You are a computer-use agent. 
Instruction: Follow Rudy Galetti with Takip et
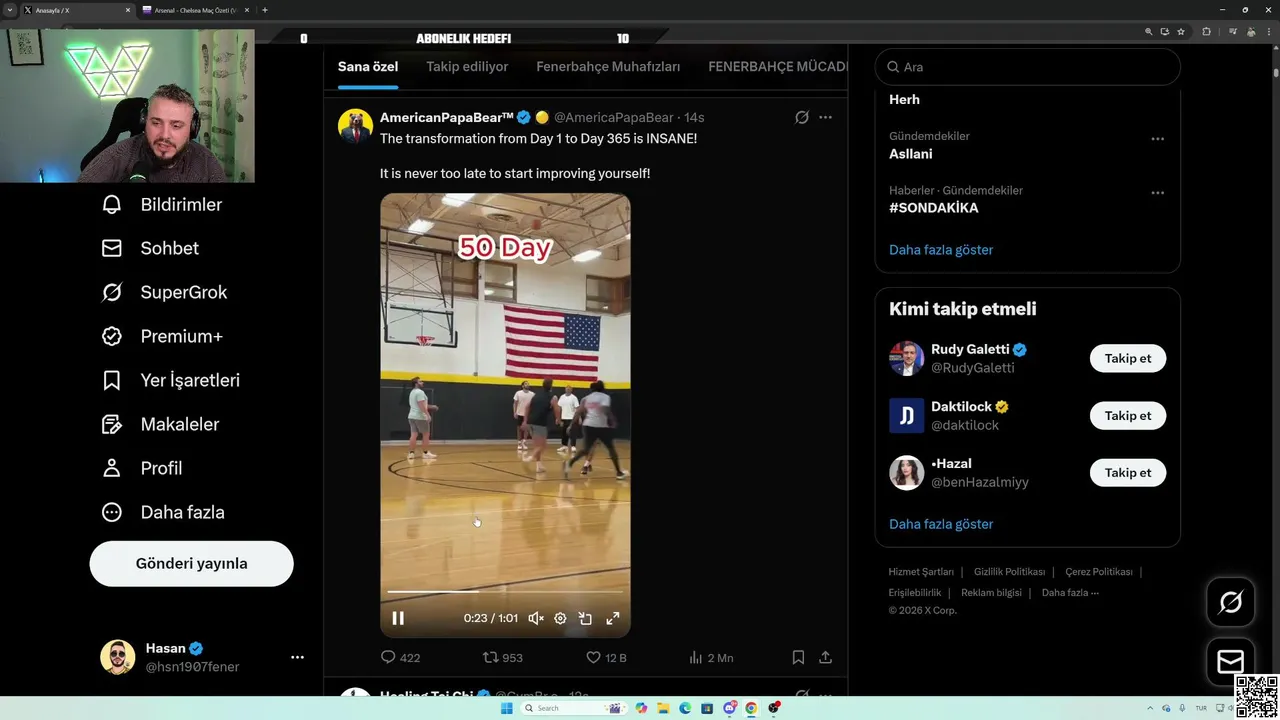tap(1128, 358)
